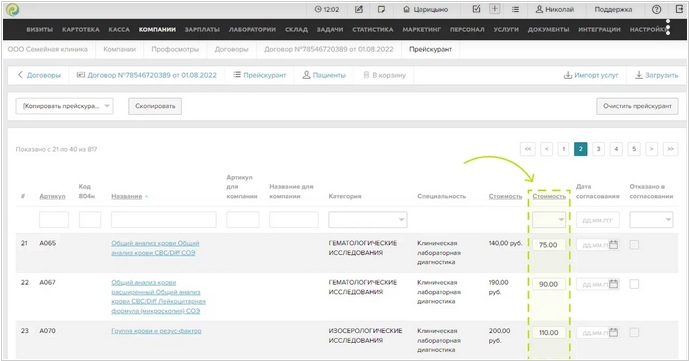Open ВИЗИТЫ in main menu
Image resolution: width=689 pixels, height=361 pixels.
tap(40, 29)
